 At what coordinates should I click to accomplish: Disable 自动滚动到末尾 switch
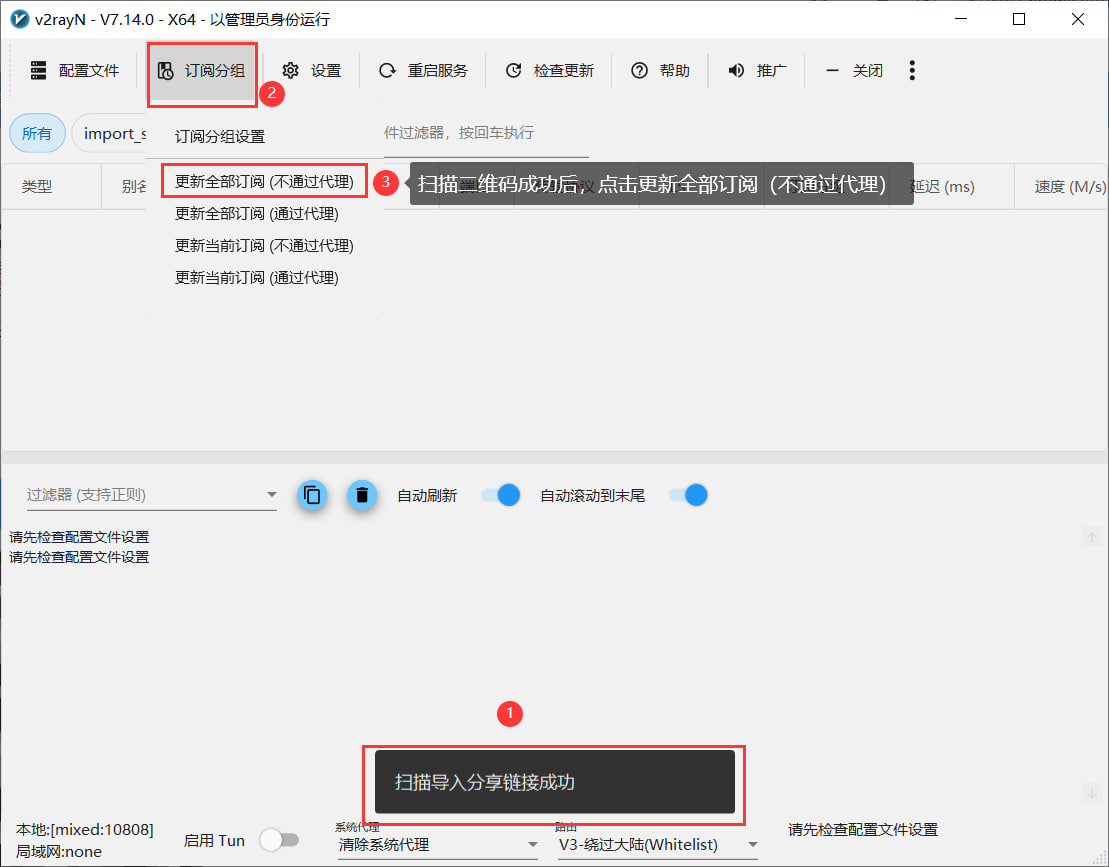tap(688, 495)
